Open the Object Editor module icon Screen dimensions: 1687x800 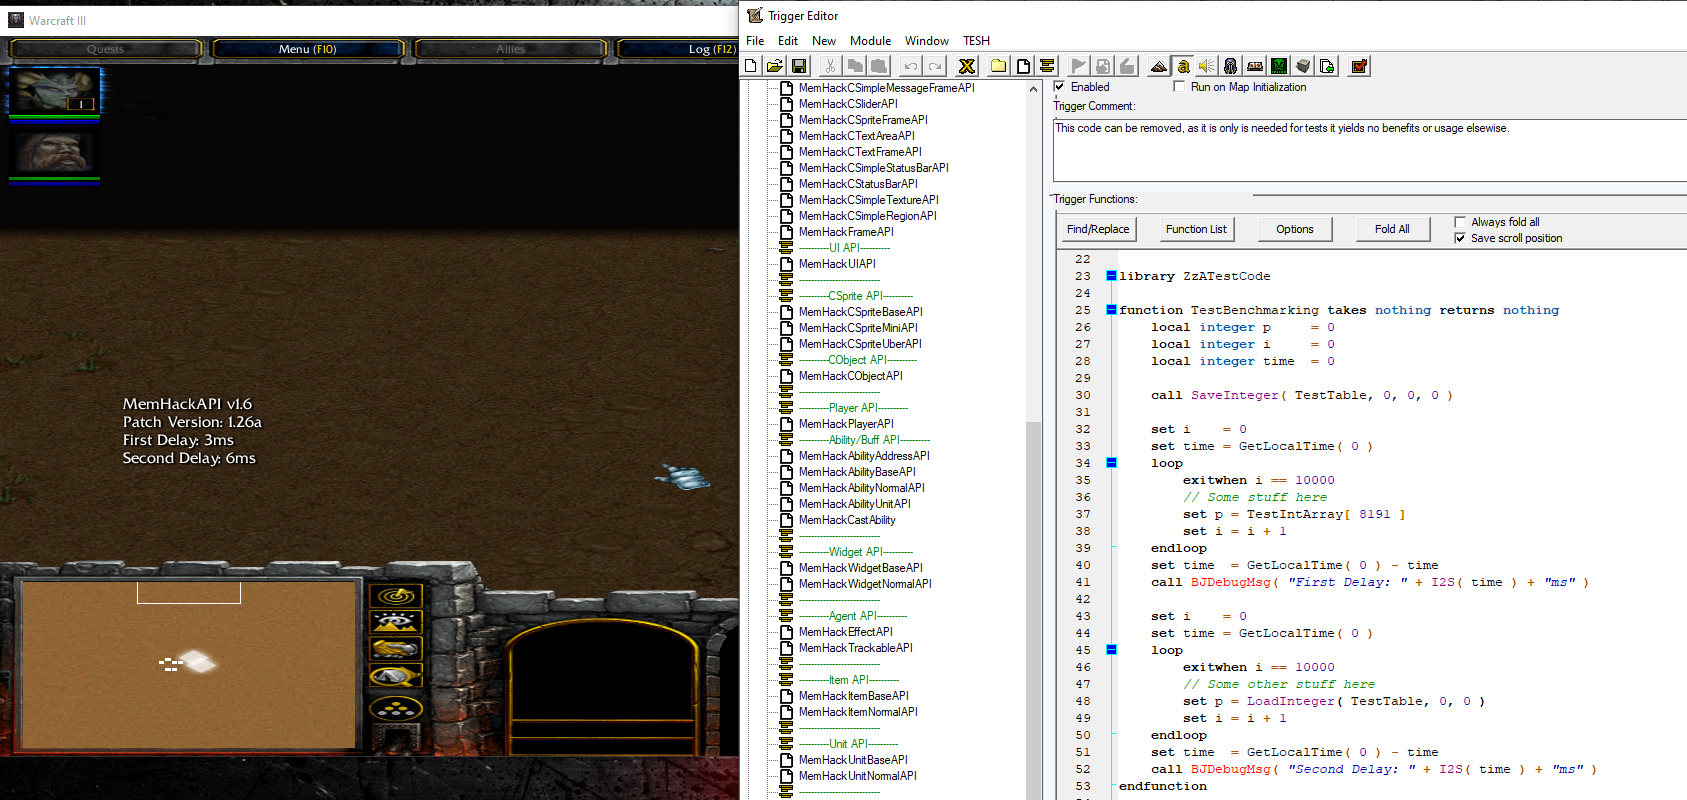1231,66
